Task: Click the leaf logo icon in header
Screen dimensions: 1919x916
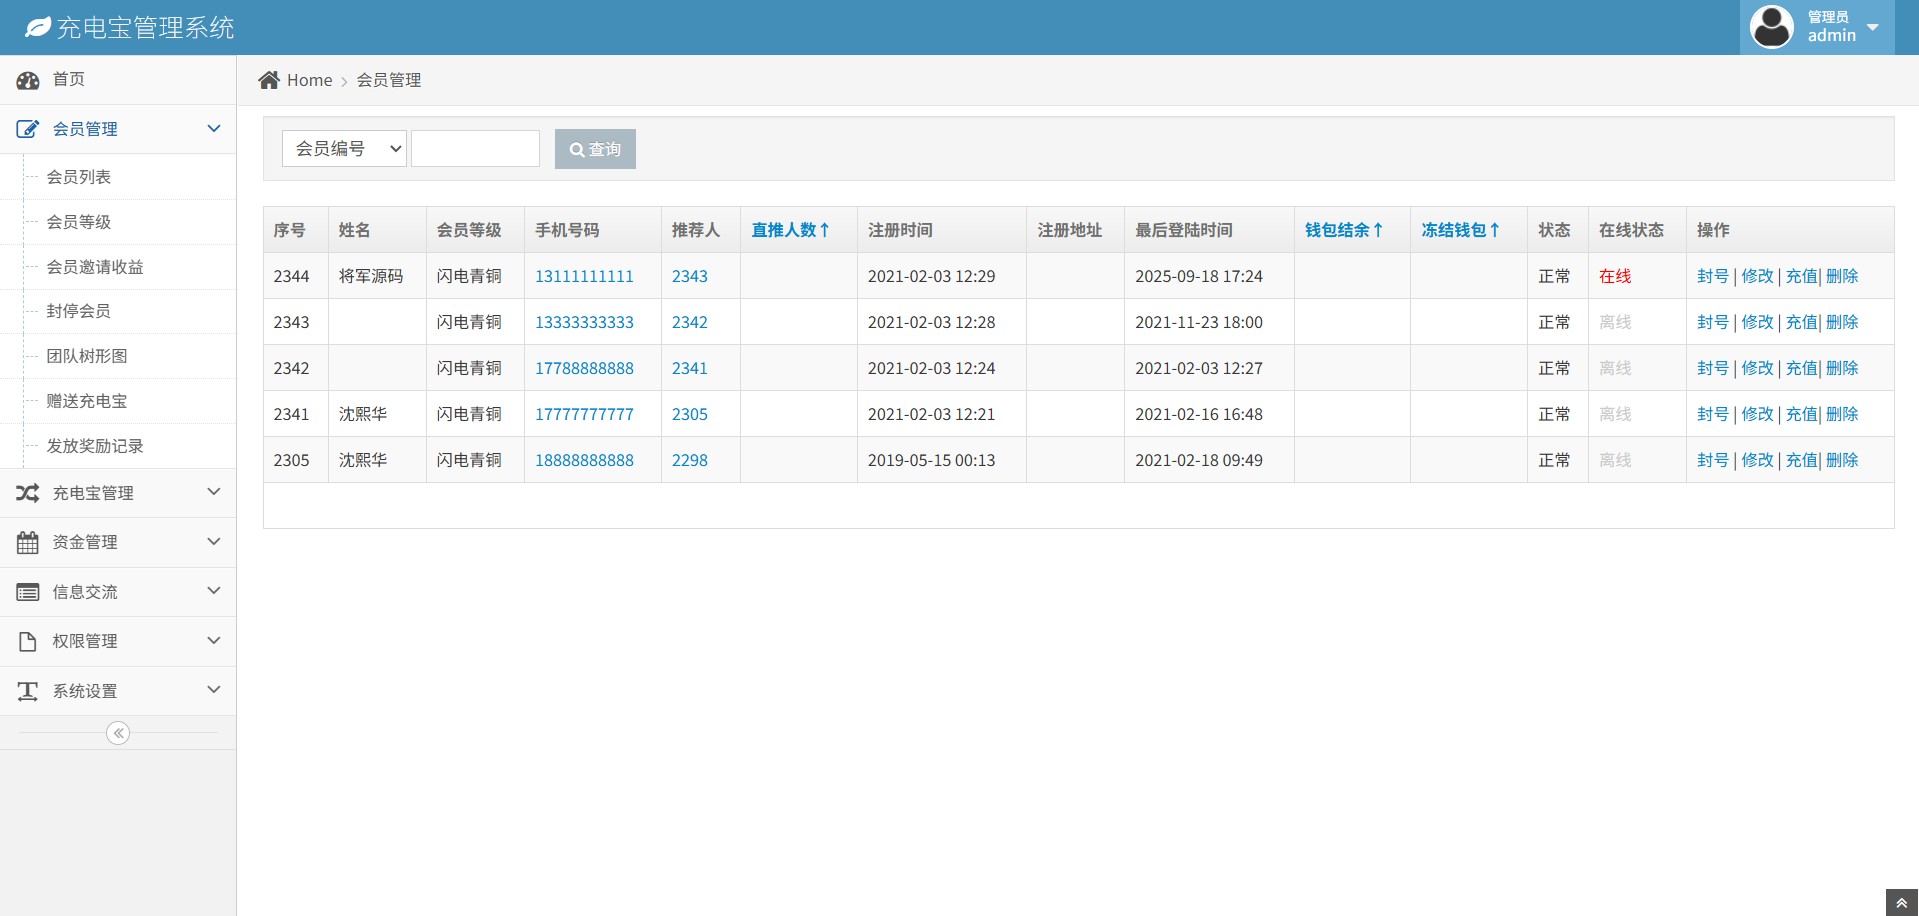Action: tap(38, 27)
